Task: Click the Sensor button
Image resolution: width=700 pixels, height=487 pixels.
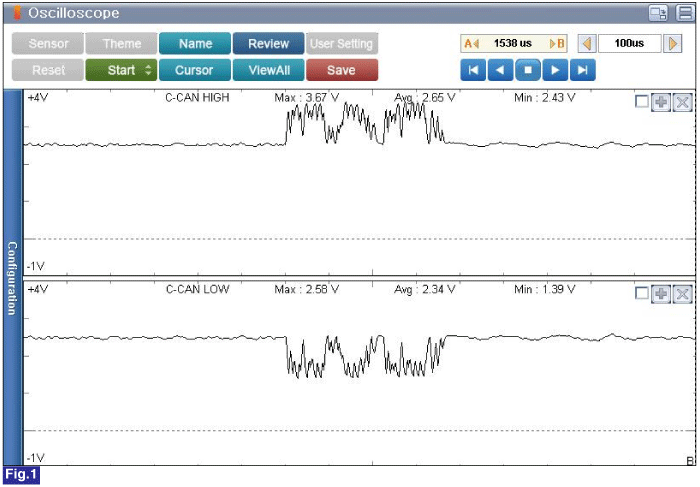Action: [48, 43]
